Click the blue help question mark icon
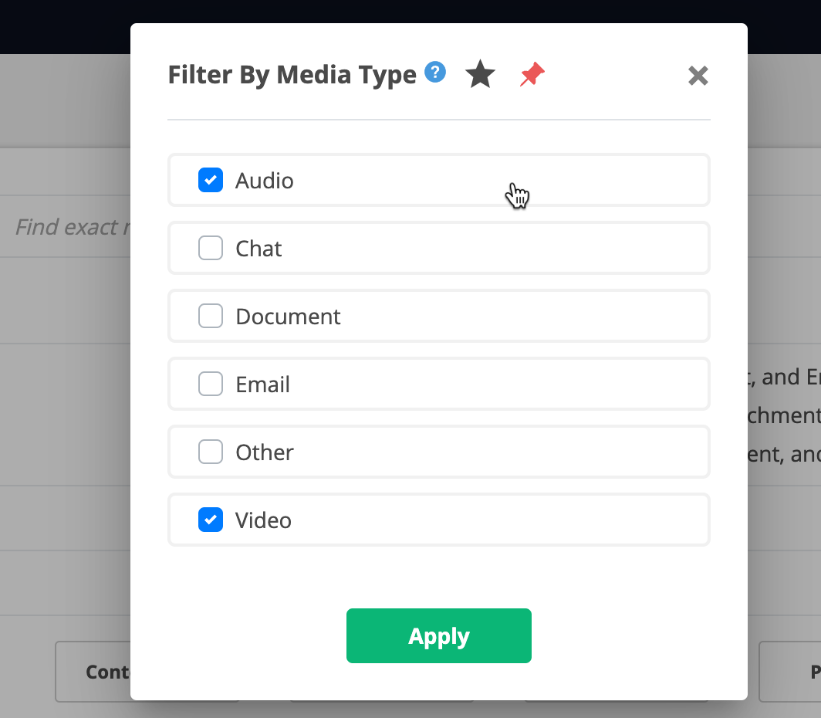The width and height of the screenshot is (821, 718). point(435,73)
